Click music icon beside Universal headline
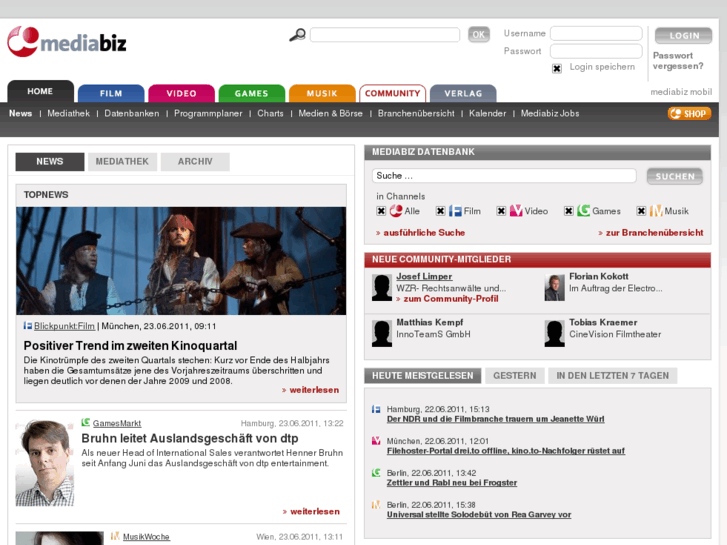 [x=376, y=505]
